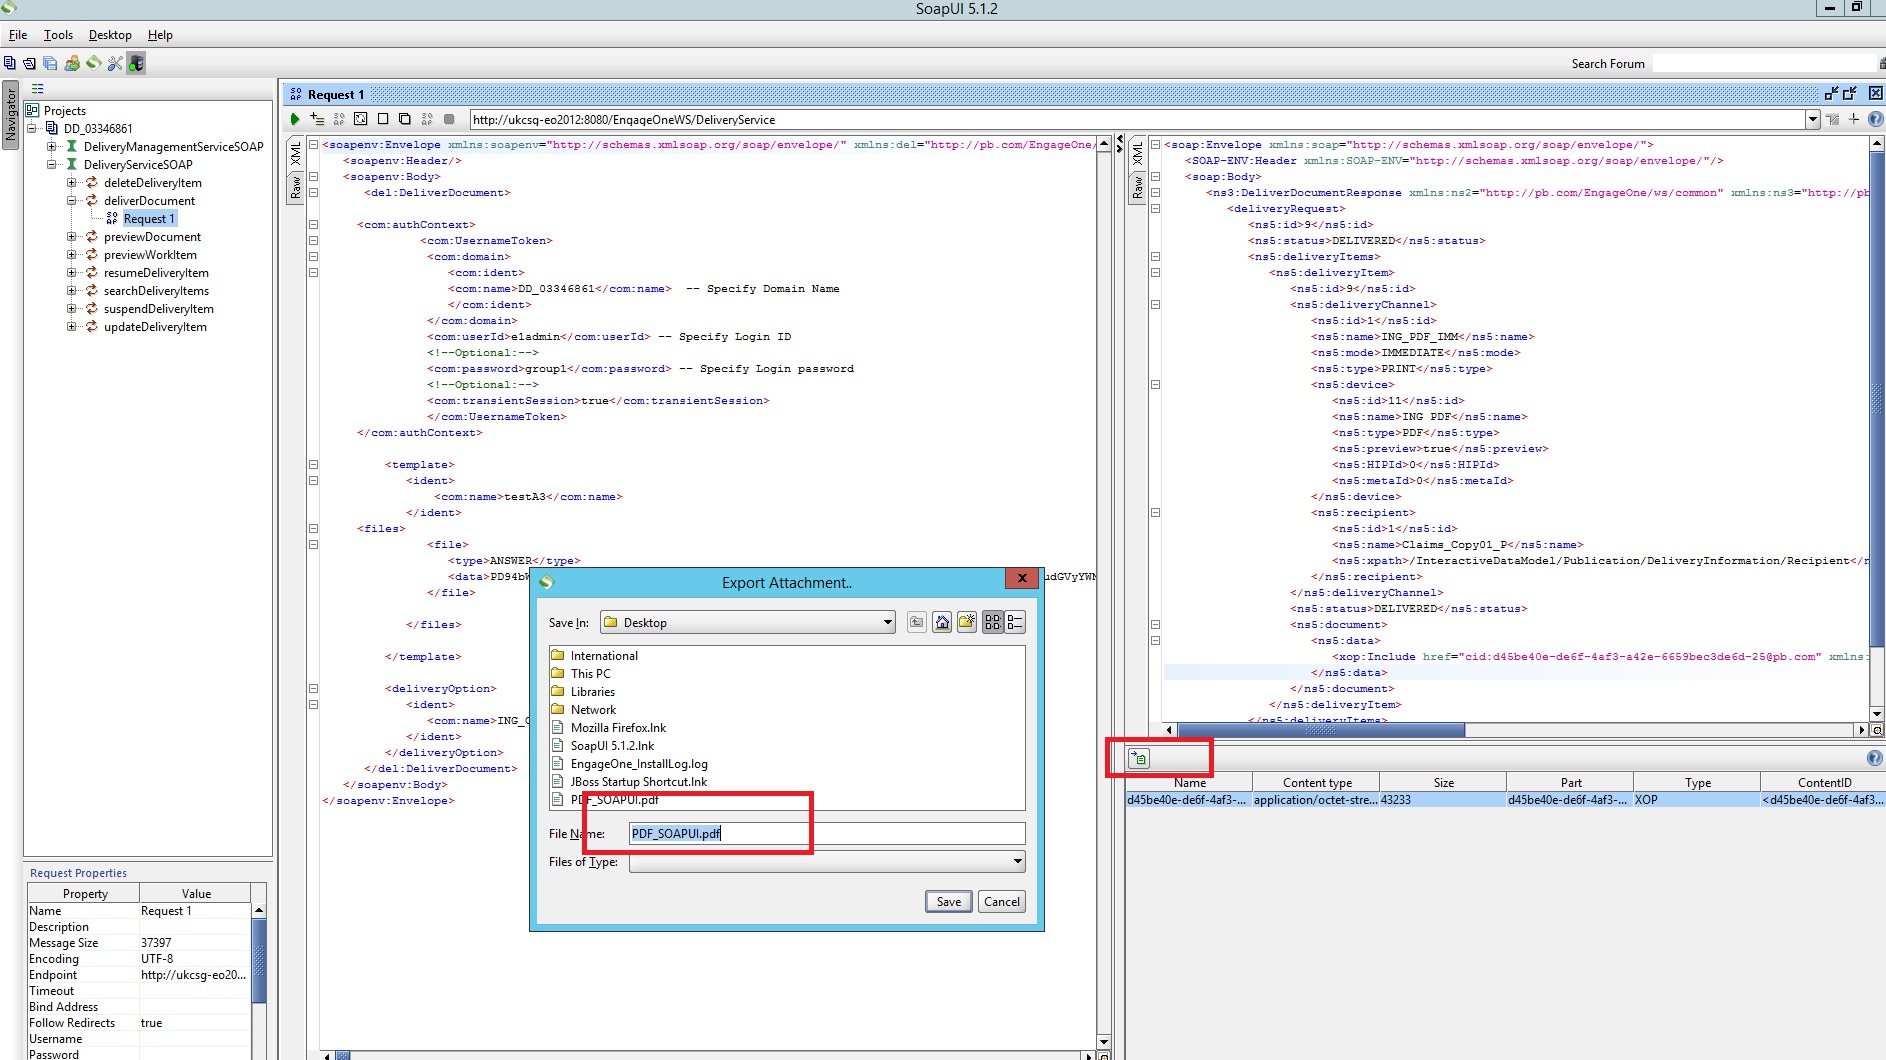1886x1060 pixels.
Task: Open the Tools menu
Action: click(57, 34)
